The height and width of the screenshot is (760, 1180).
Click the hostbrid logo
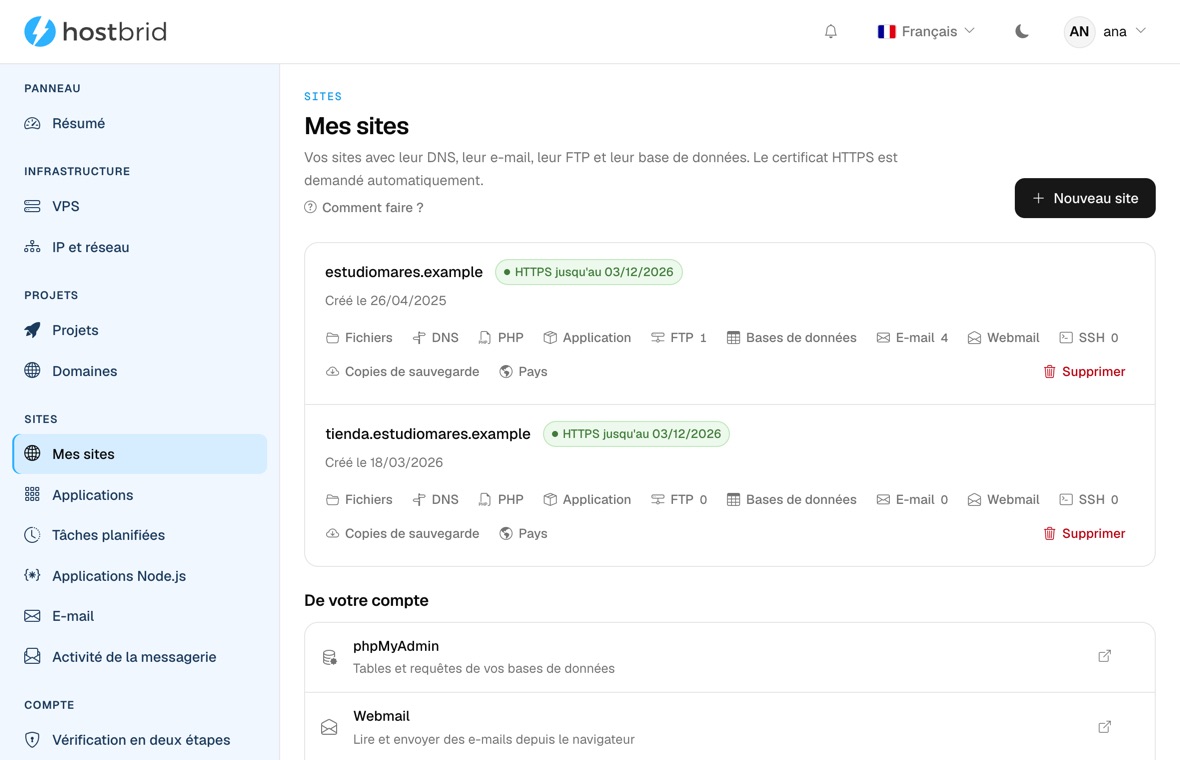click(95, 32)
